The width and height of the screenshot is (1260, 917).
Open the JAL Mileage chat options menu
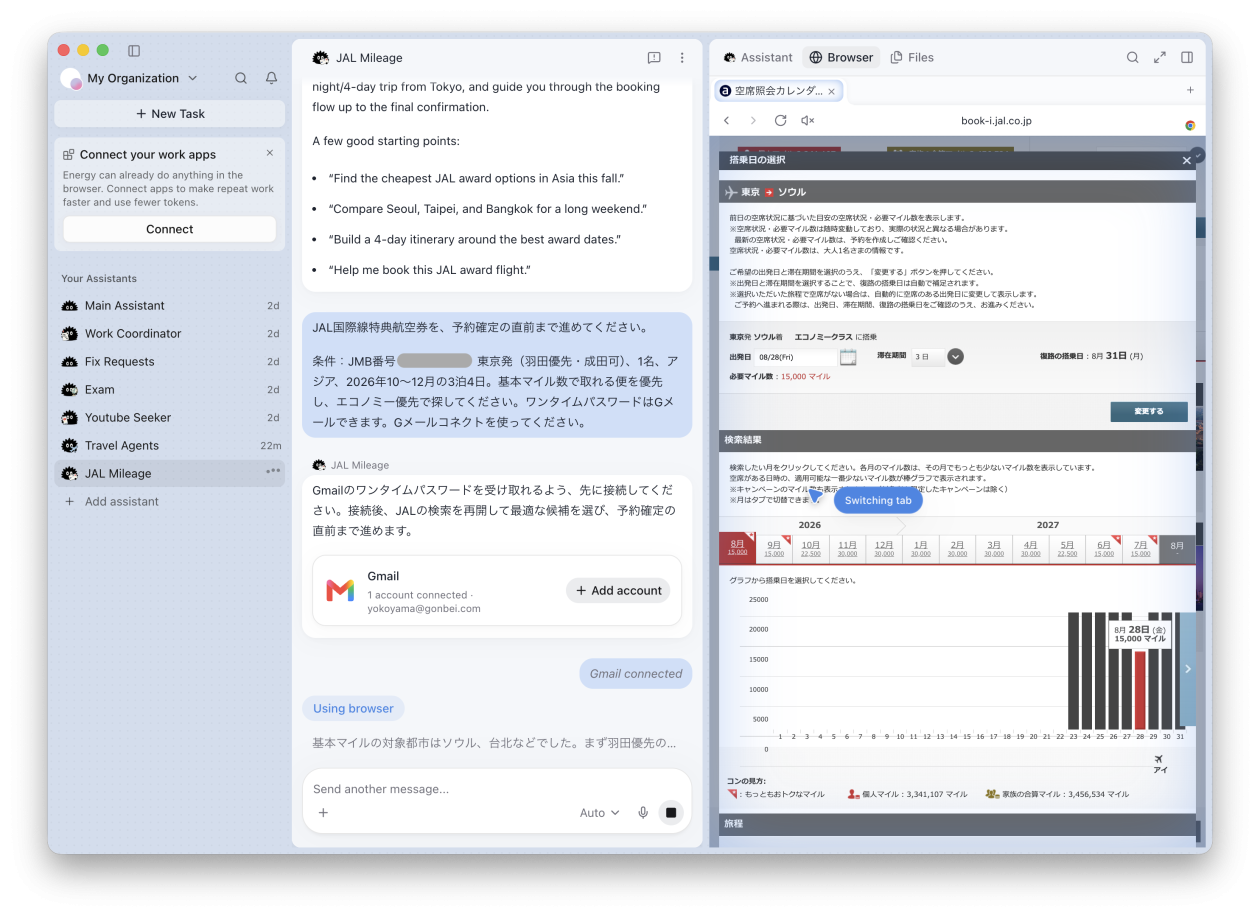682,58
